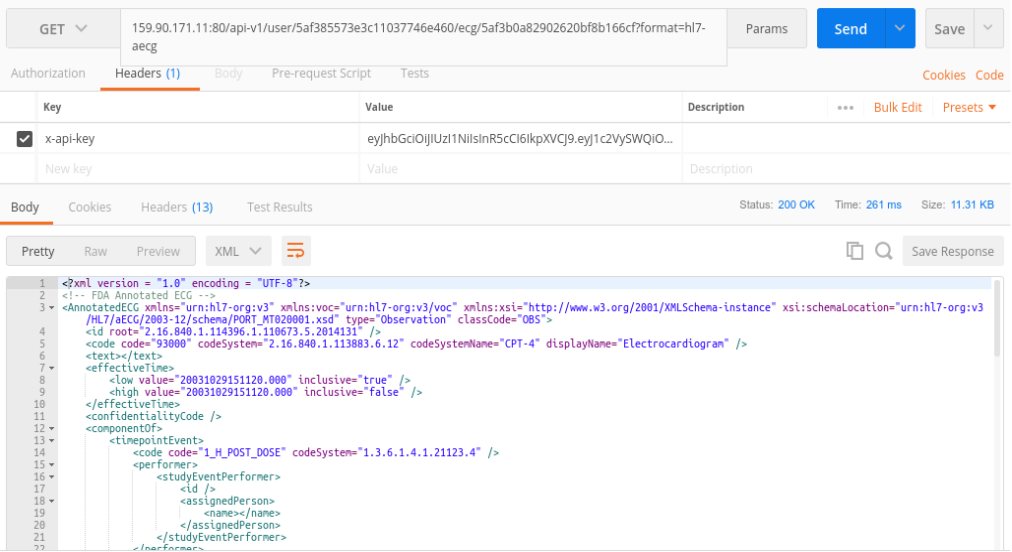Open the response search icon
This screenshot has width=1012, height=552.
point(884,251)
